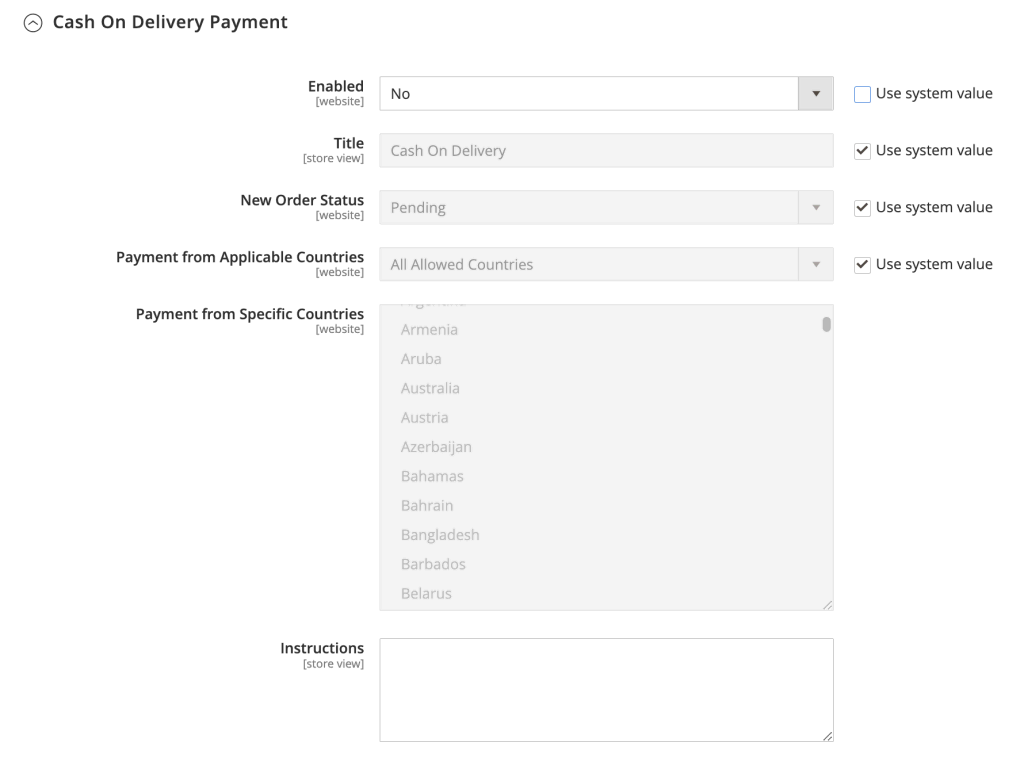Viewport: 1024px width, 758px height.
Task: Click the dropdown arrow of the Enabled field
Action: click(x=814, y=93)
